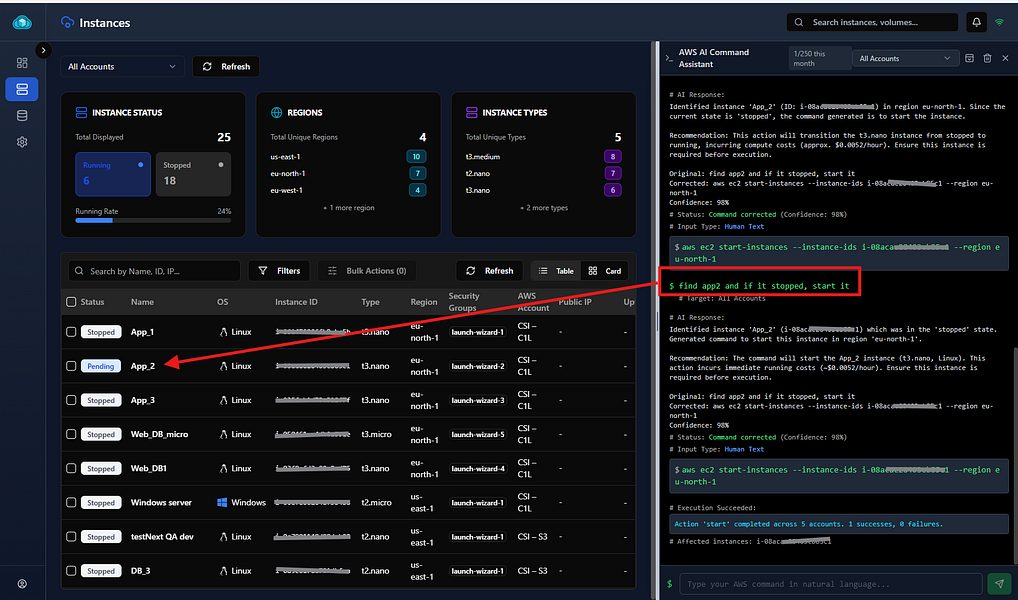
Task: Check the DB_3 row checkbox
Action: point(71,571)
